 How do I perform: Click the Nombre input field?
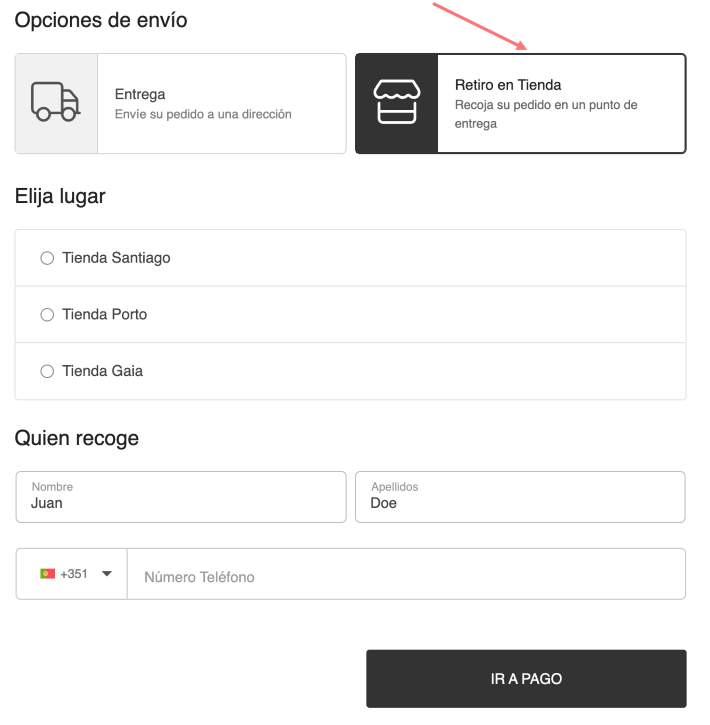[181, 497]
